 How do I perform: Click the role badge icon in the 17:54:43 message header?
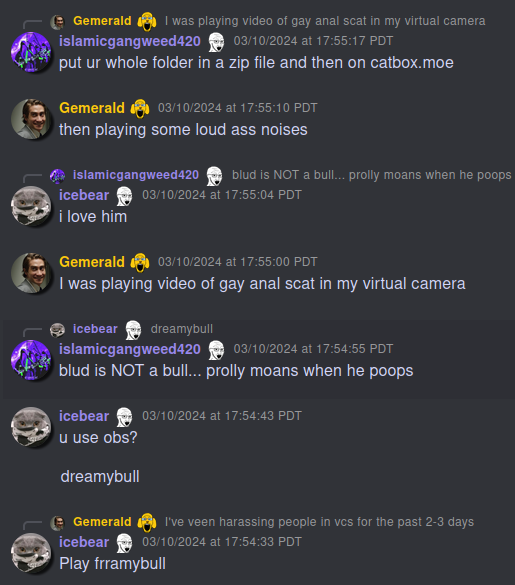click(125, 417)
